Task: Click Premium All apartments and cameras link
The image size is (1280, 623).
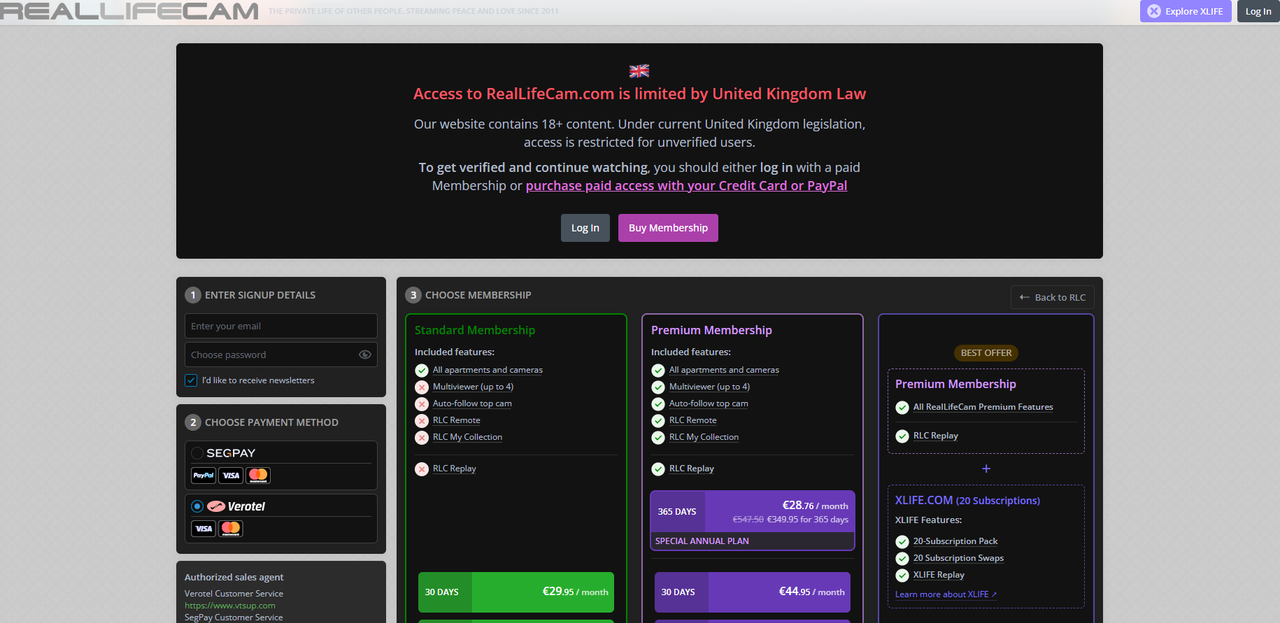Action: pyautogui.click(x=724, y=370)
